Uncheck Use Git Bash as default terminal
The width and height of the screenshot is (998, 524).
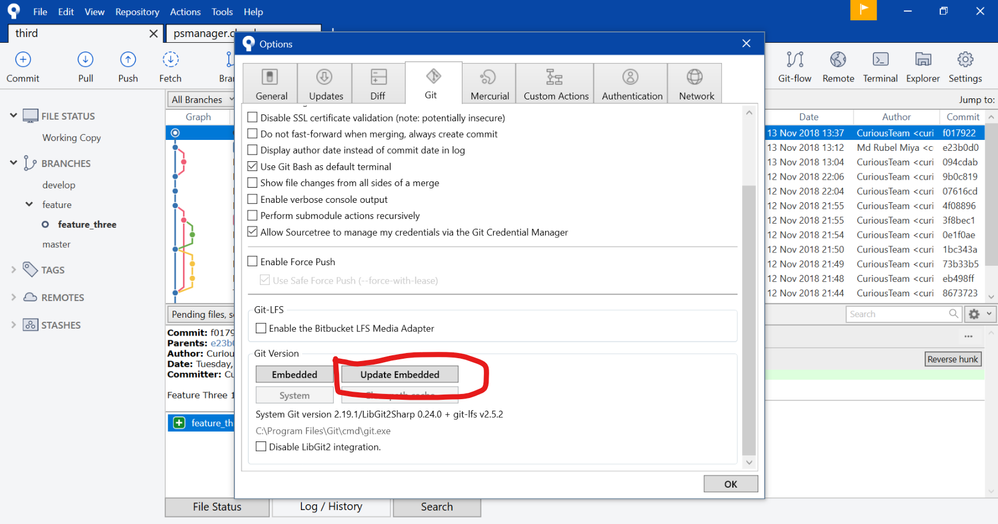point(253,166)
